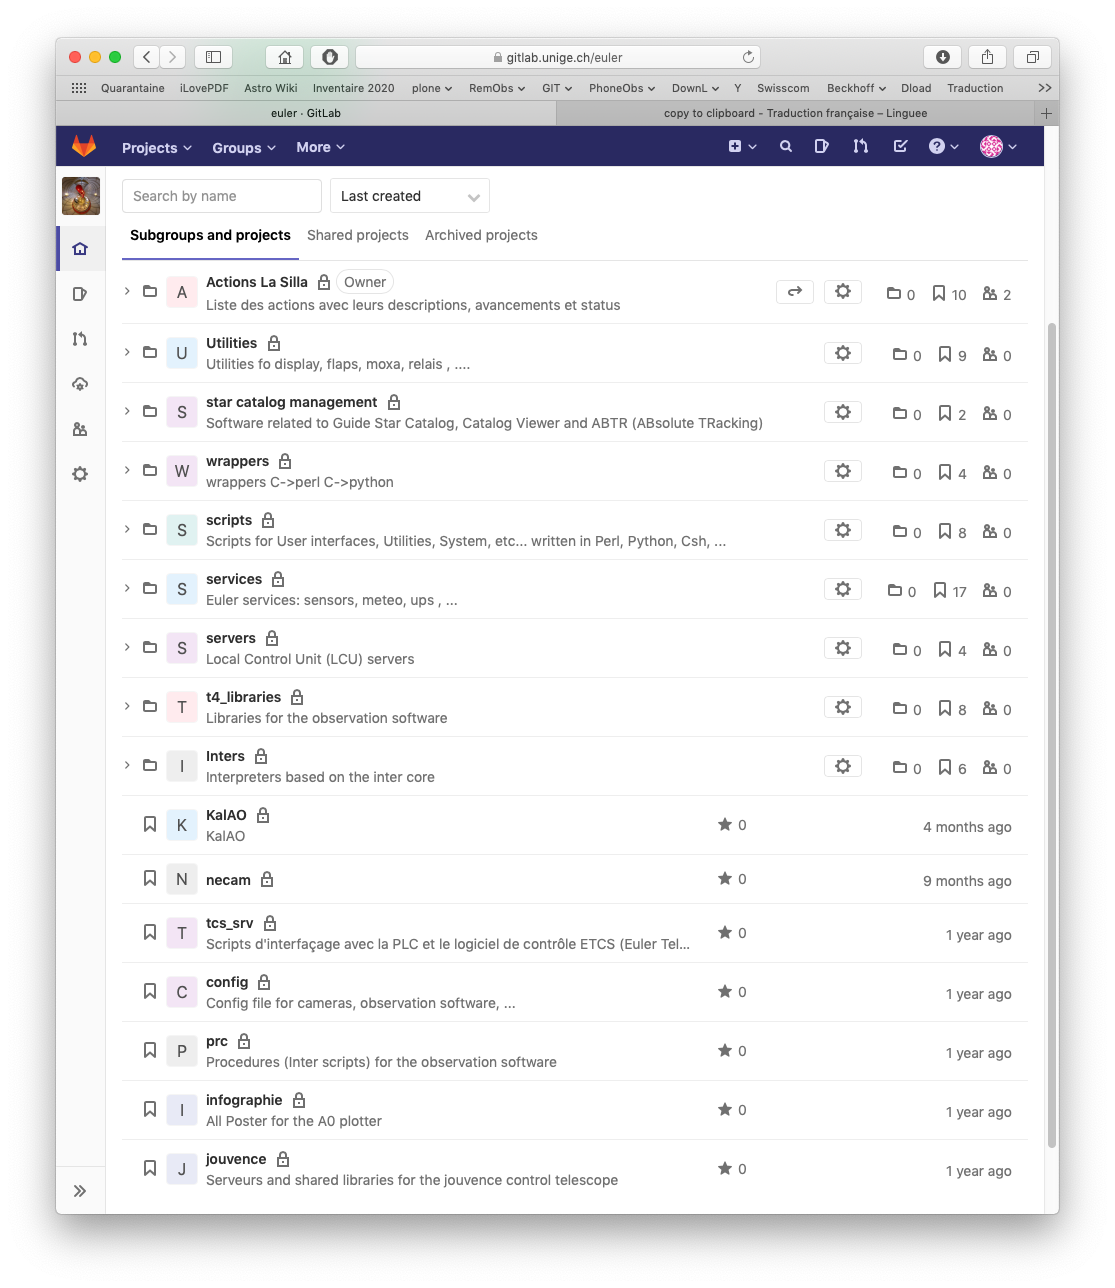1115x1288 pixels.
Task: Click the leave group icon for Actions La Silla
Action: coord(794,292)
